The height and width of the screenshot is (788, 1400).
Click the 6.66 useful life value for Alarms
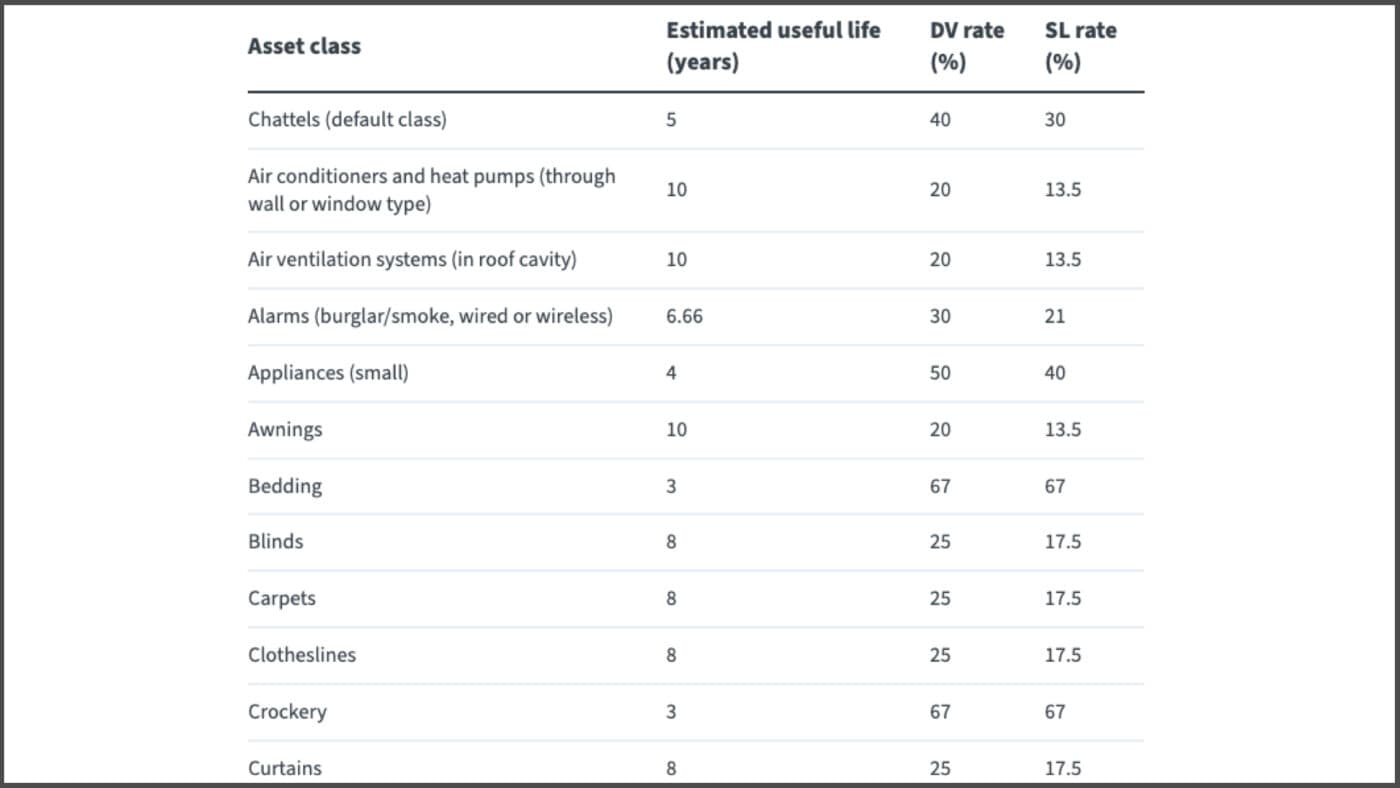[x=683, y=316]
